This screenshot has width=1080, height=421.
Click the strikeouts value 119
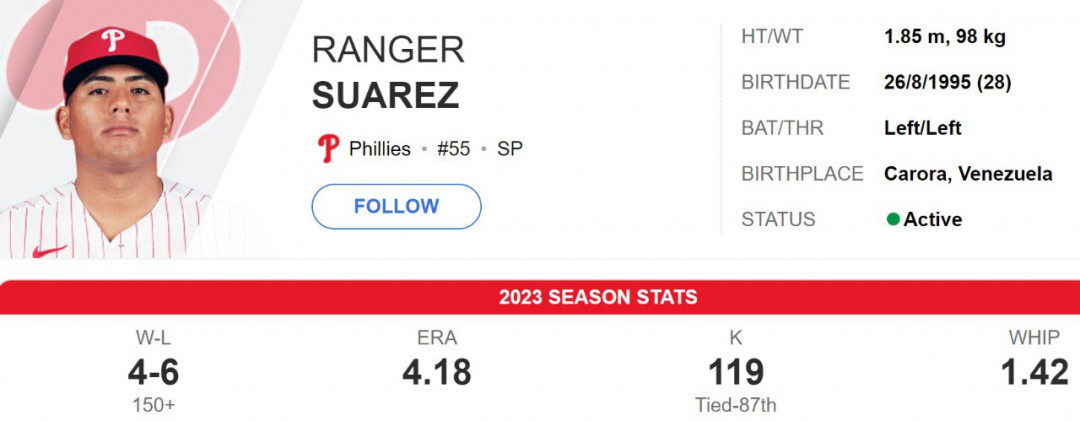pyautogui.click(x=736, y=373)
